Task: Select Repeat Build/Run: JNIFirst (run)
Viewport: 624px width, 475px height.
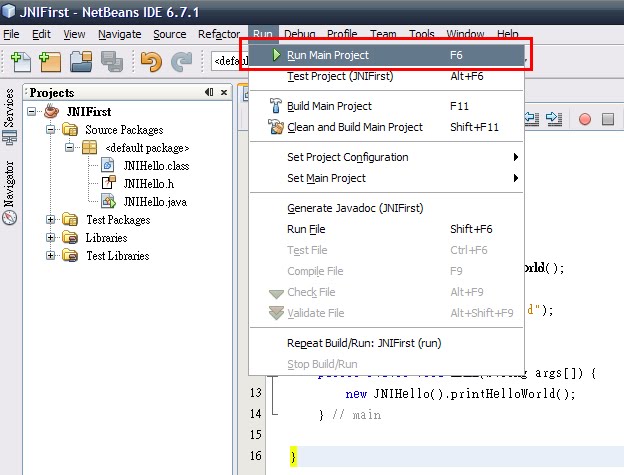Action: [x=386, y=343]
